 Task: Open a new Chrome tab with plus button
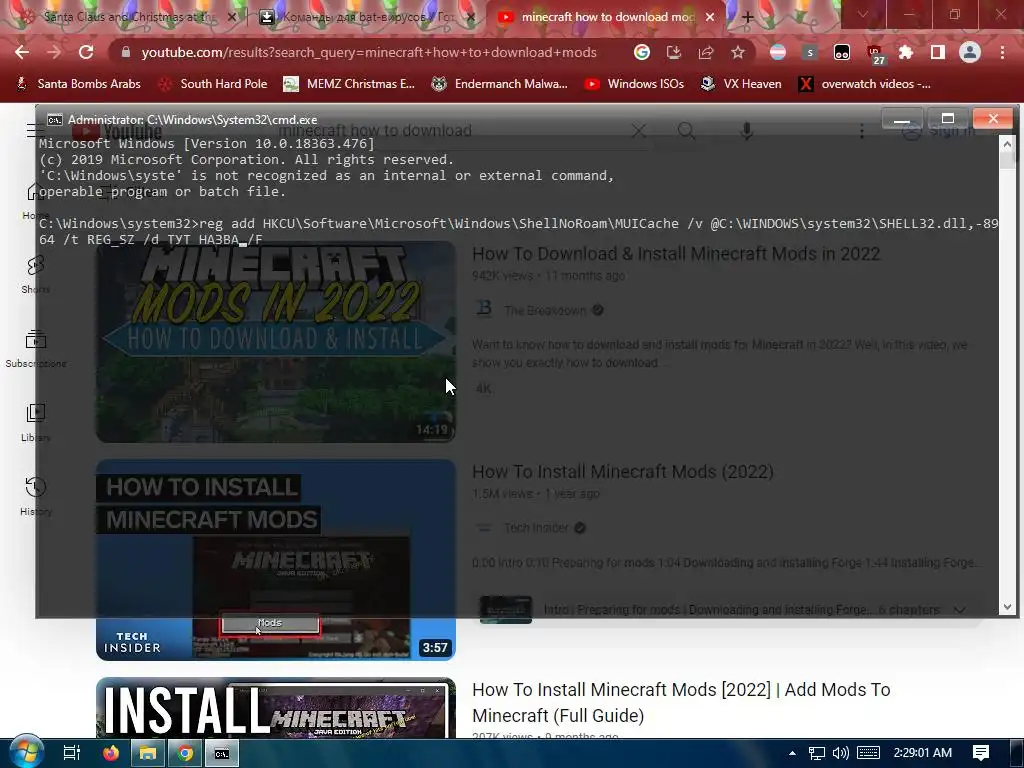click(748, 18)
